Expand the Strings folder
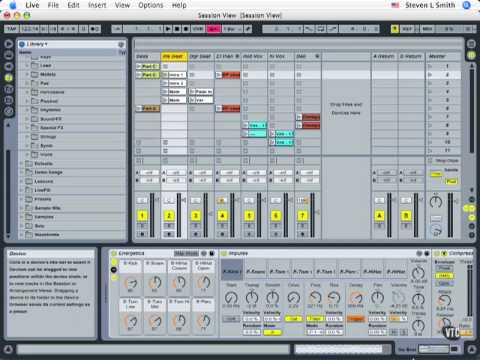The image size is (480, 360). pyautogui.click(x=27, y=137)
